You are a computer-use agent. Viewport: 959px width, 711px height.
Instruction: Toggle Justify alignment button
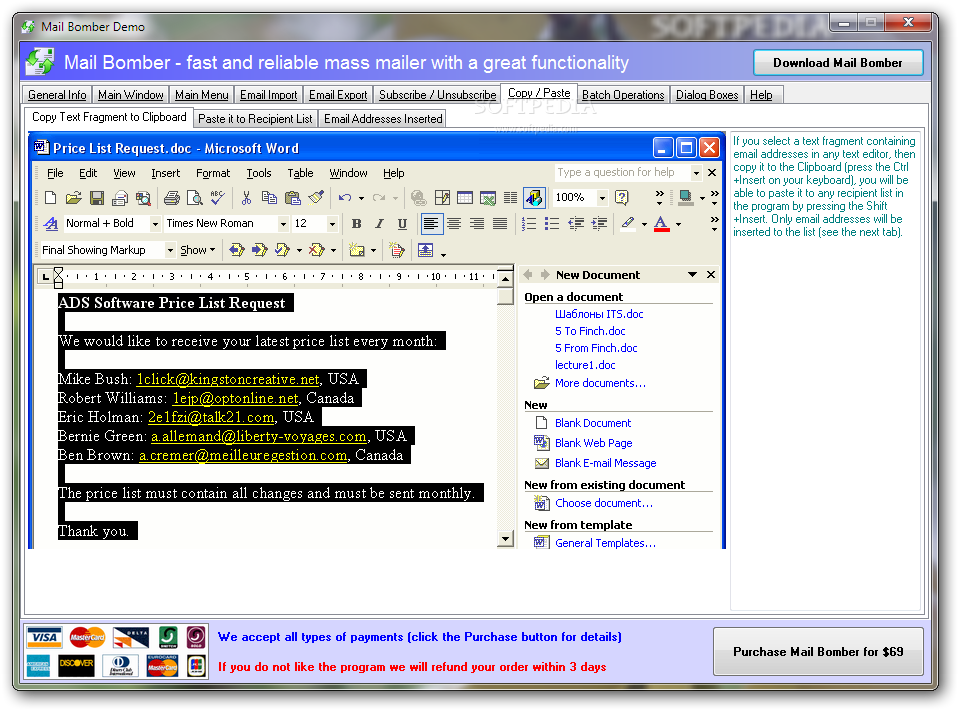[x=500, y=224]
